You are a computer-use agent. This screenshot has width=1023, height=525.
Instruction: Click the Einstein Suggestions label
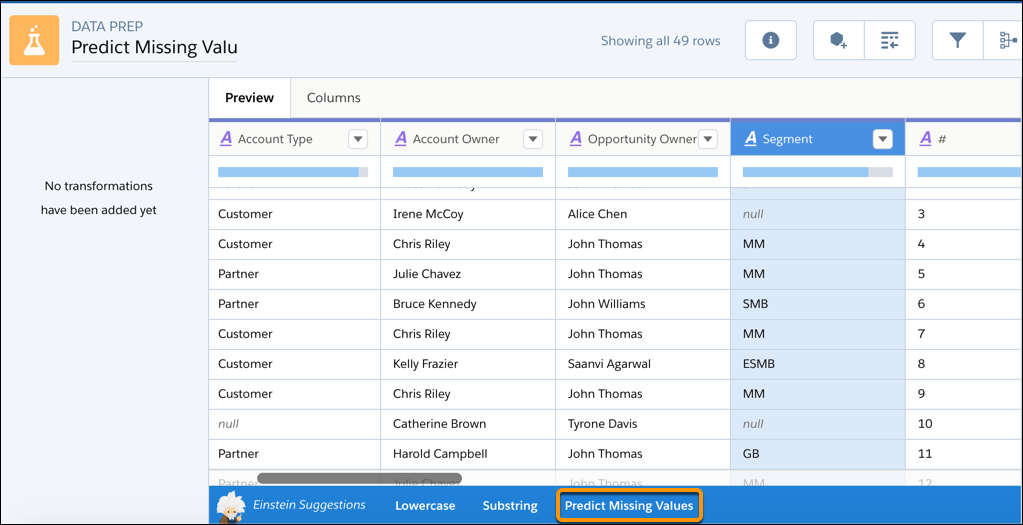pyautogui.click(x=309, y=505)
